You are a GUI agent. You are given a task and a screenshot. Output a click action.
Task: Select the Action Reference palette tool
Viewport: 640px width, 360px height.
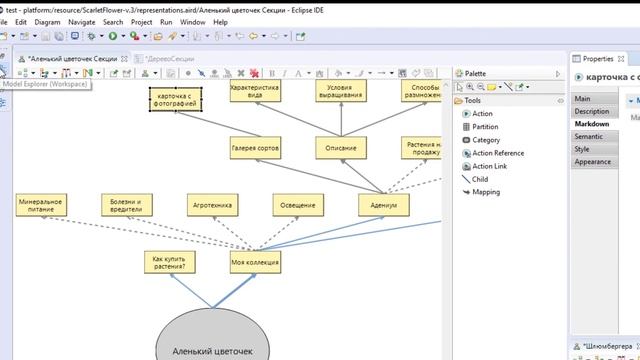tap(493, 153)
